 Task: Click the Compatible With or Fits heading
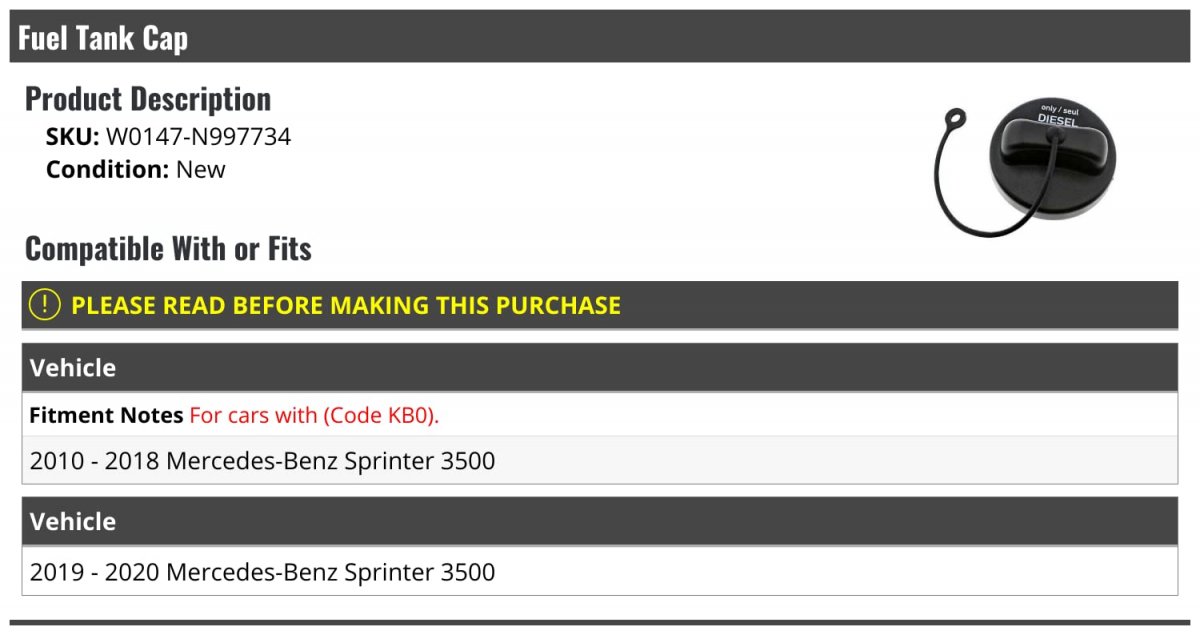coord(168,249)
